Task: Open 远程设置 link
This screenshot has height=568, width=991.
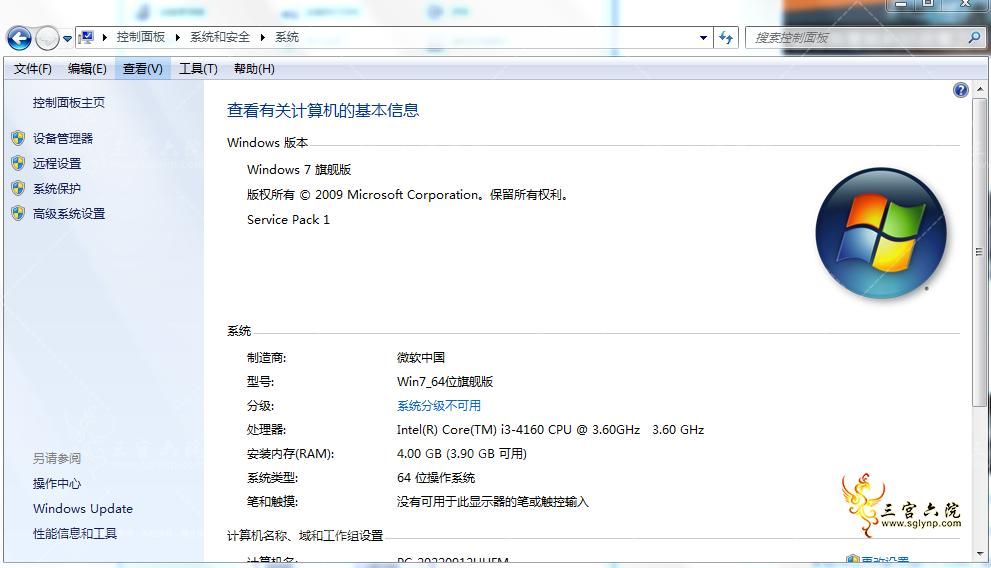Action: 57,164
